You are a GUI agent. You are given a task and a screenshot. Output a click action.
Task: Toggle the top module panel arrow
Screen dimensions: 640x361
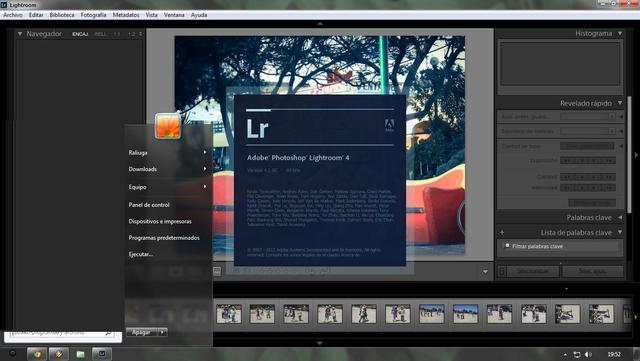[x=320, y=24]
